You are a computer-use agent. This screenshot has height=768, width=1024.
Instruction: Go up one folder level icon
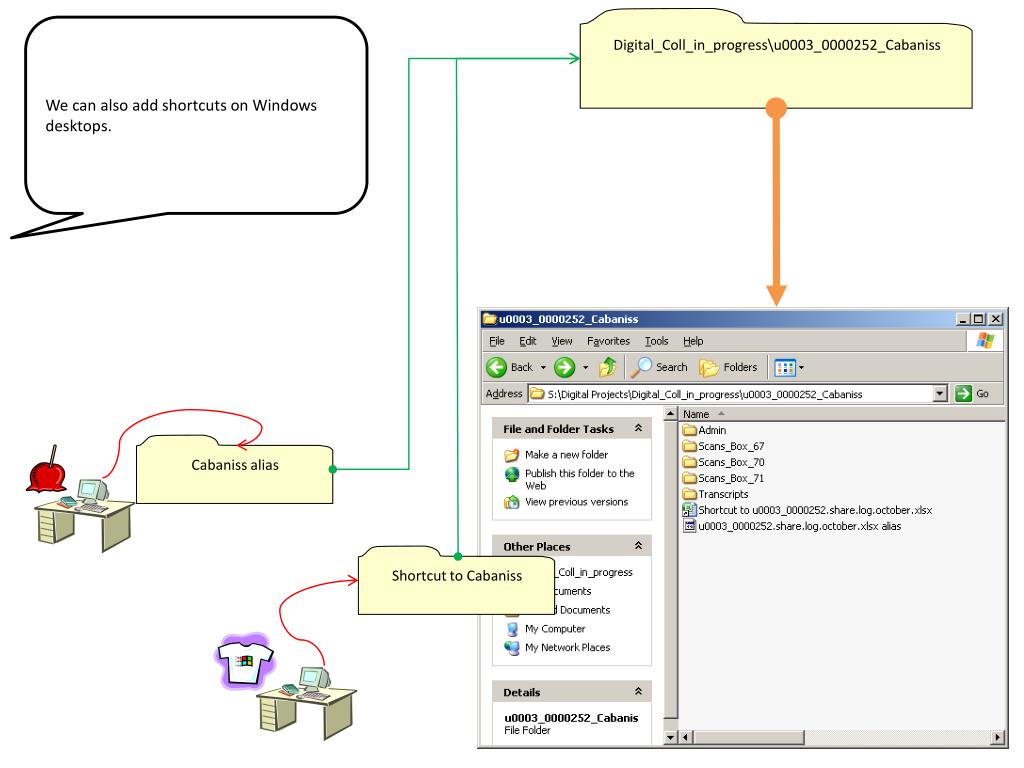pyautogui.click(x=607, y=368)
